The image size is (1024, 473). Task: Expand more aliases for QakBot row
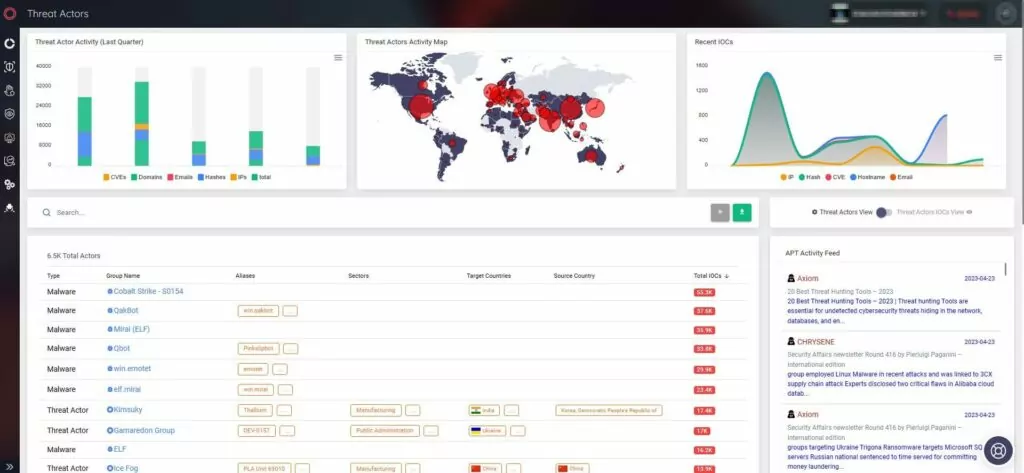[290, 311]
